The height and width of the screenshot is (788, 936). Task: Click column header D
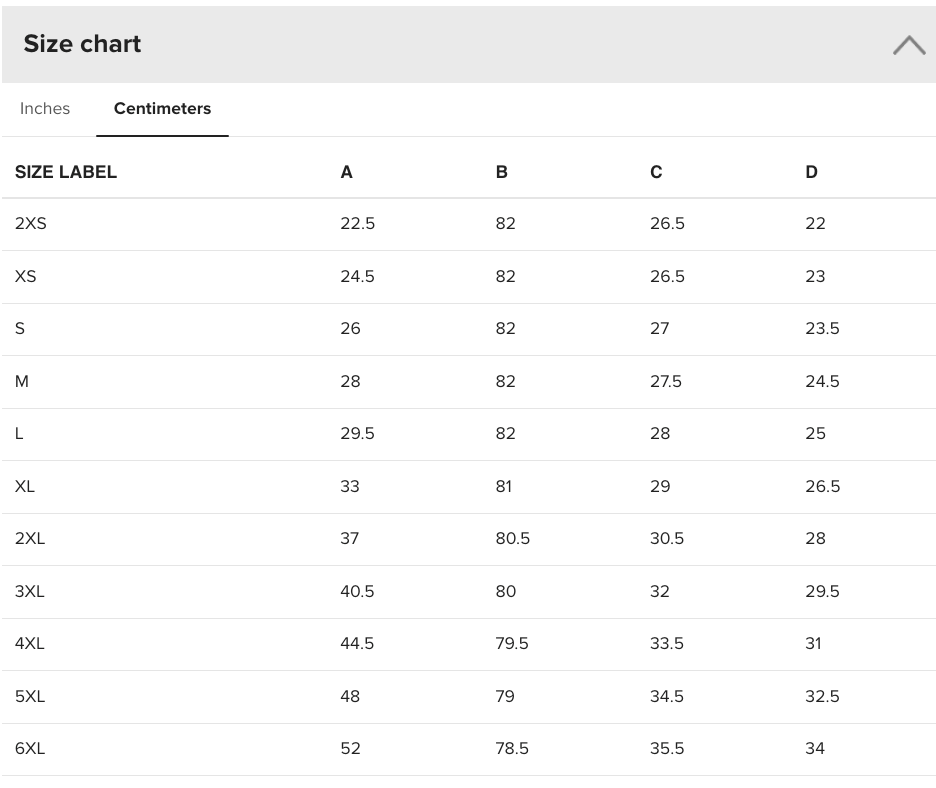(811, 172)
